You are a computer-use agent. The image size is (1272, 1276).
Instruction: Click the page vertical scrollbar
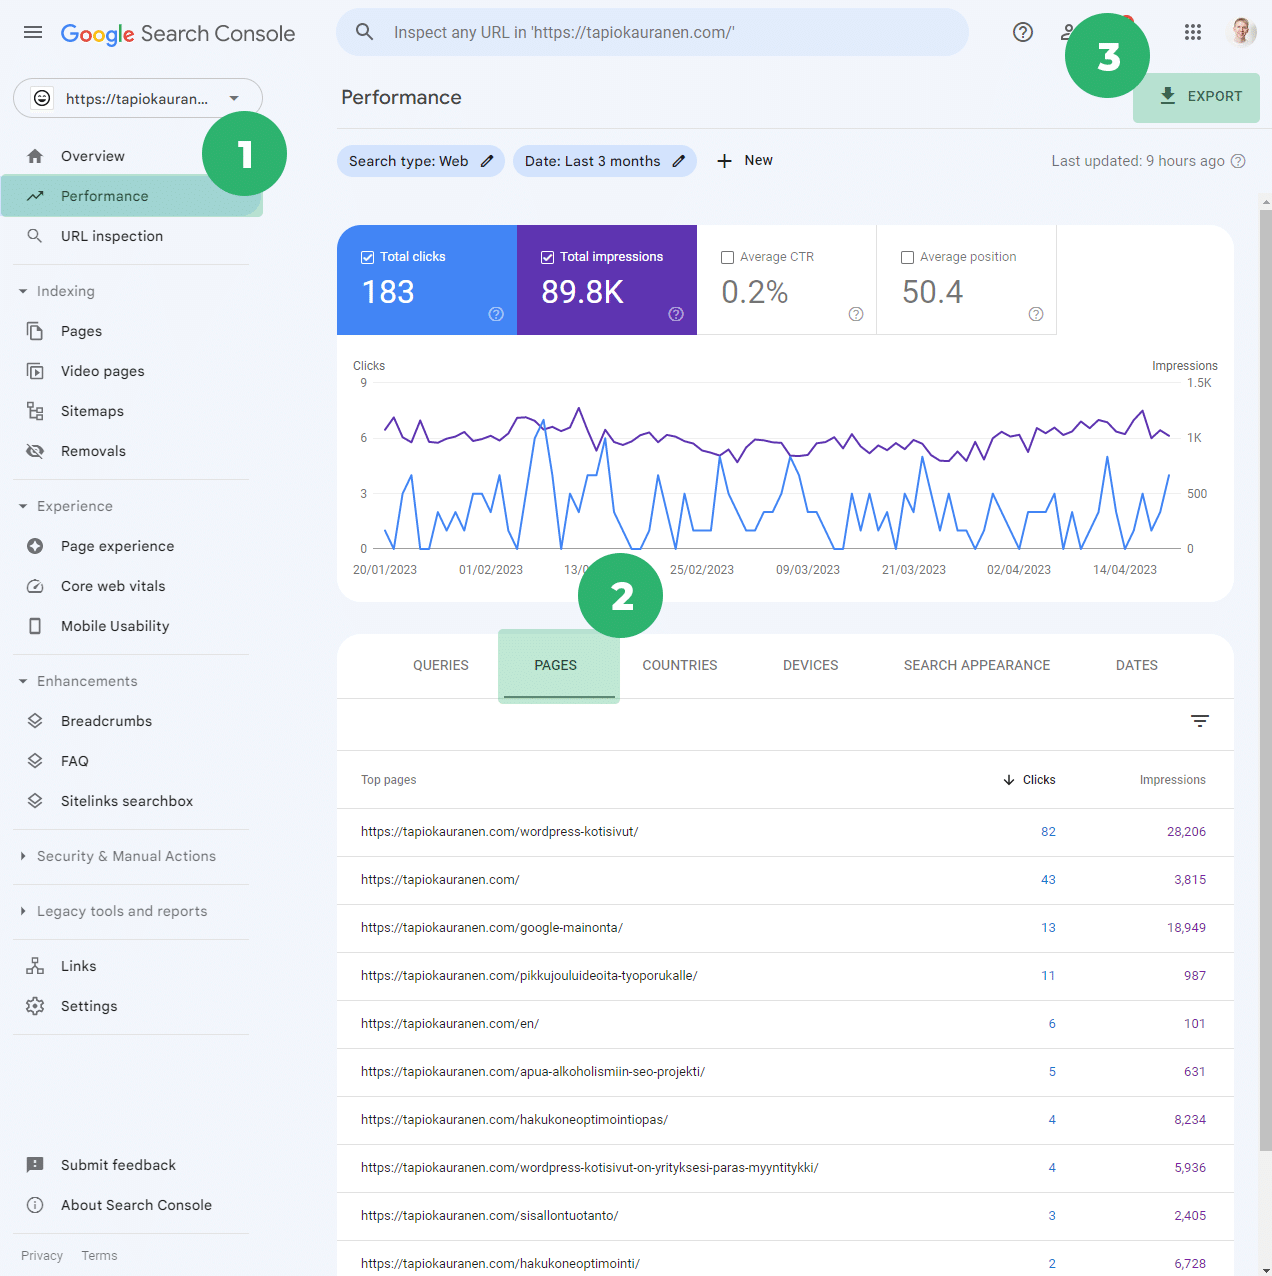1265,680
